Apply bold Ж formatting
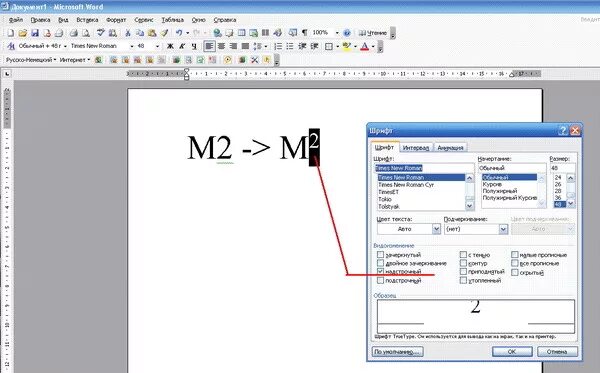The width and height of the screenshot is (600, 373). click(x=170, y=46)
